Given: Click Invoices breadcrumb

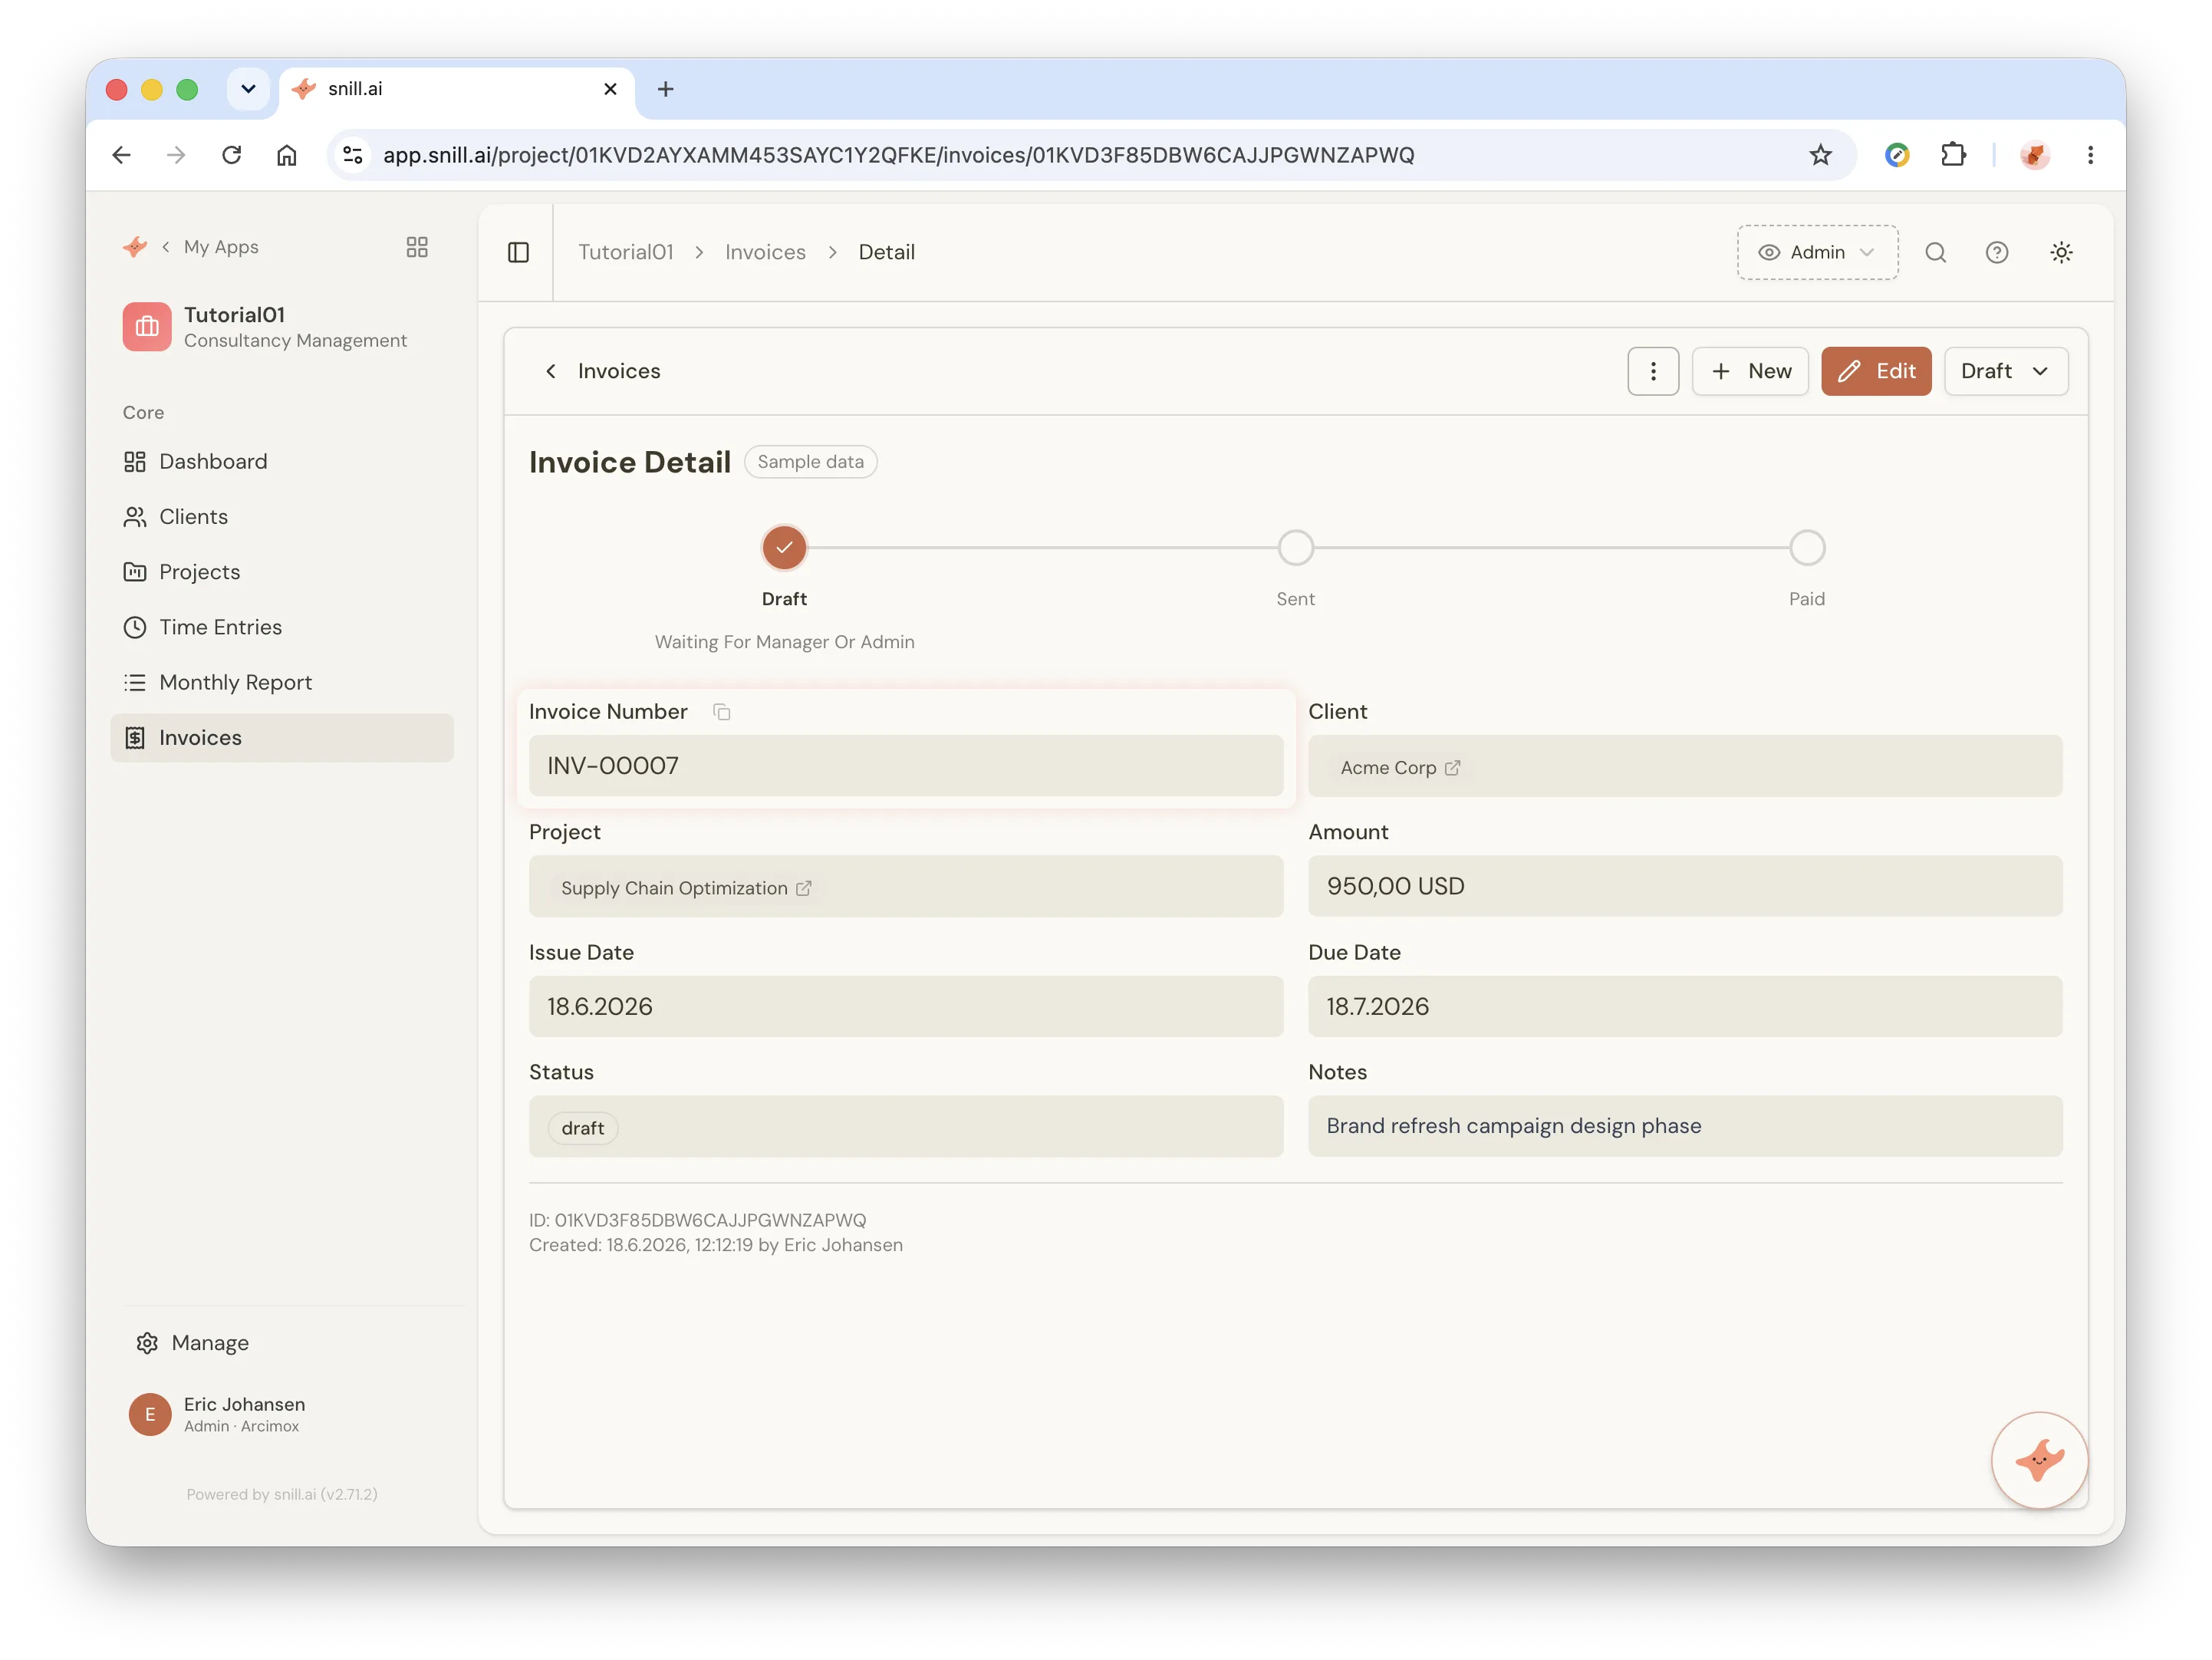Looking at the screenshot, I should [x=765, y=252].
